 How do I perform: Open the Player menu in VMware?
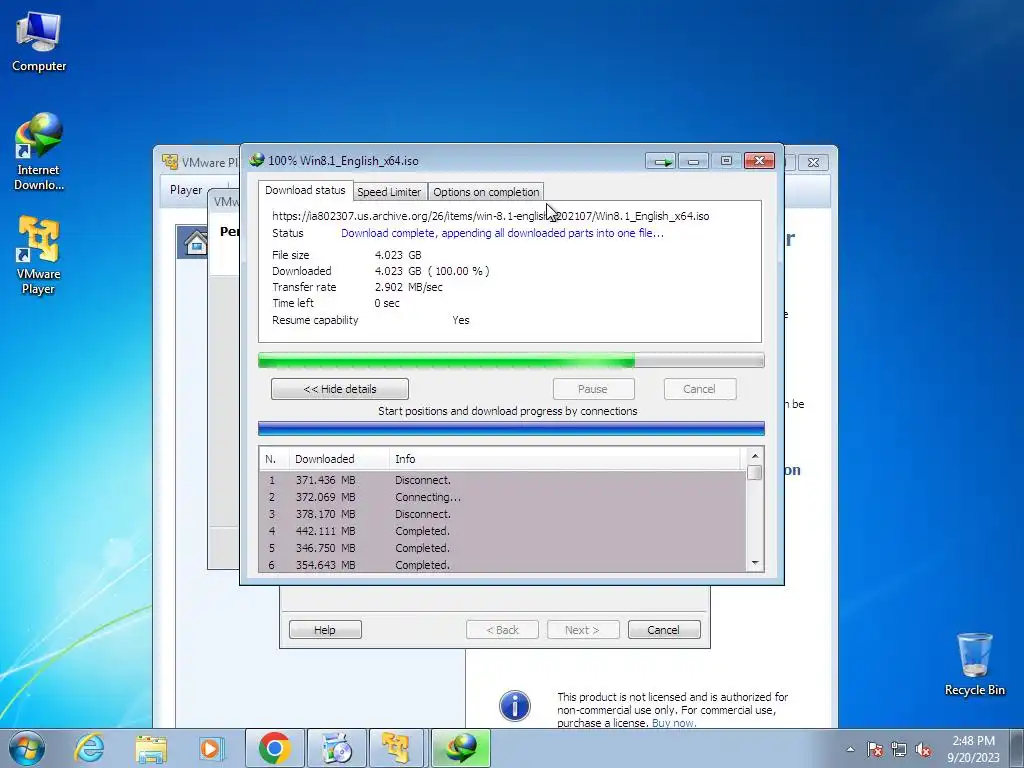tap(186, 189)
